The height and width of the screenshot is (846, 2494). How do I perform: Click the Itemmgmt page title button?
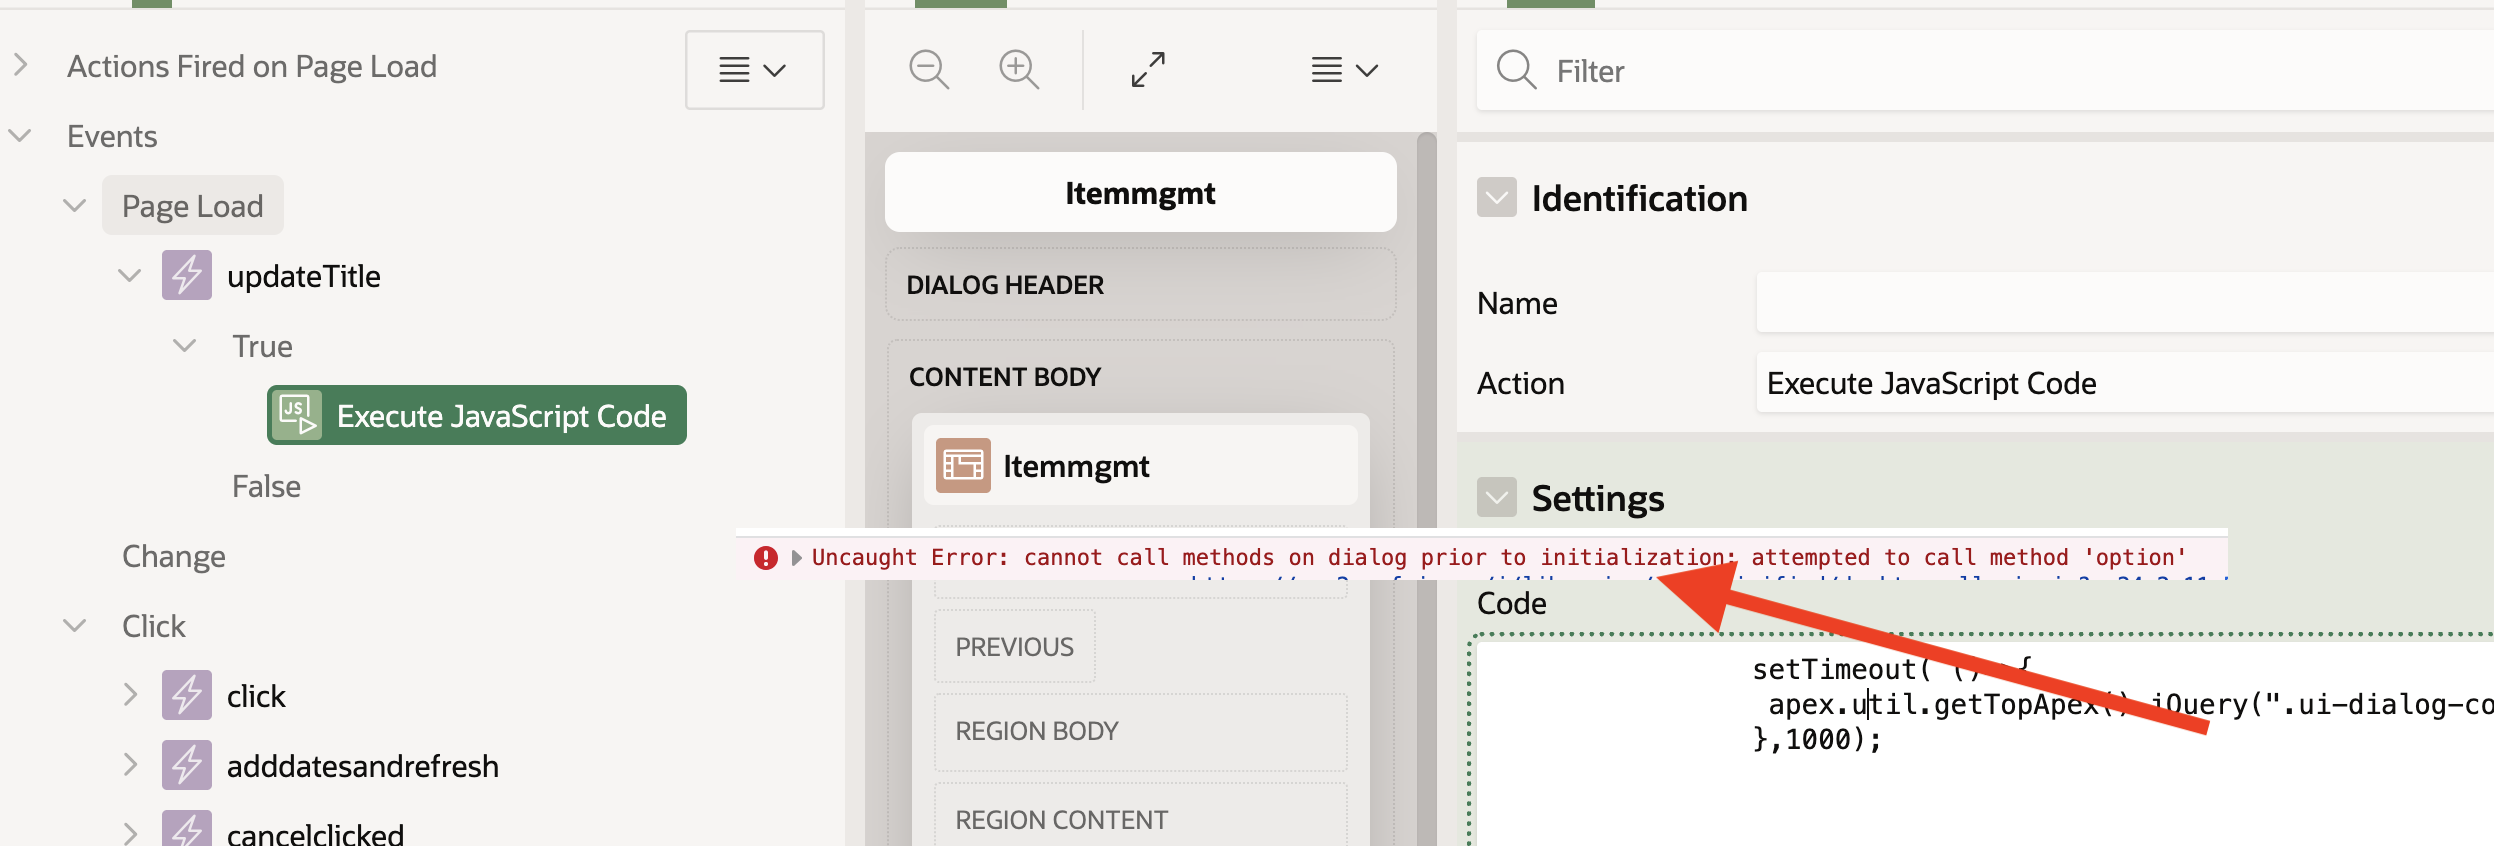click(1140, 193)
